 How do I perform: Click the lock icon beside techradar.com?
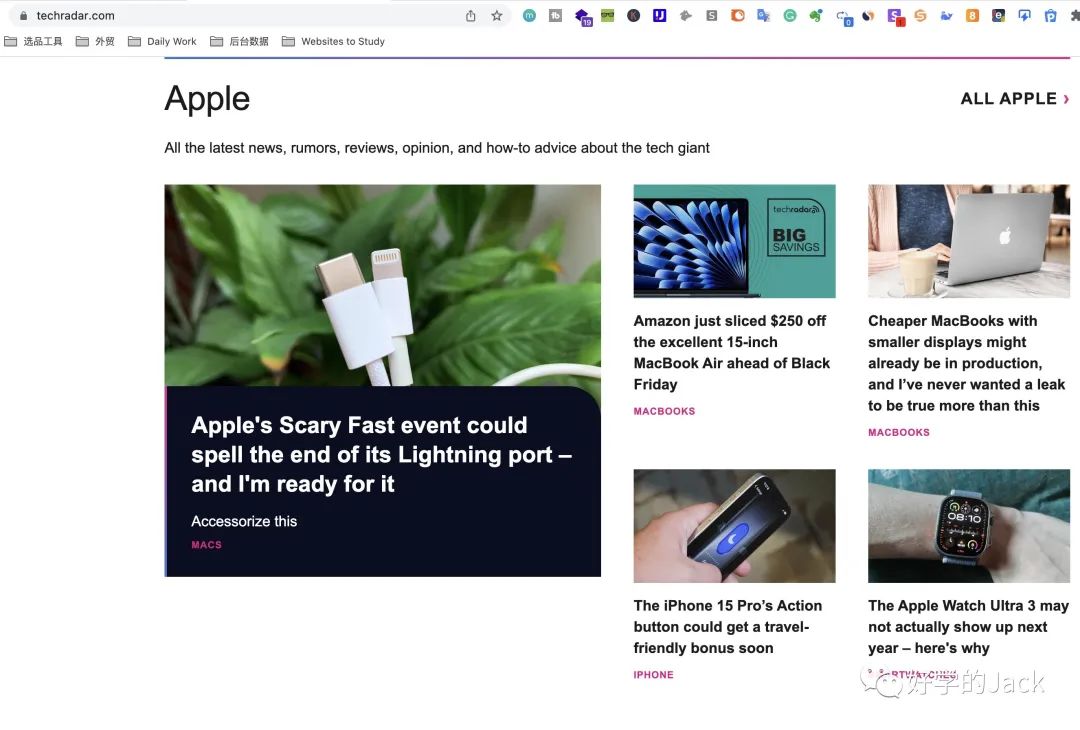pyautogui.click(x=23, y=15)
